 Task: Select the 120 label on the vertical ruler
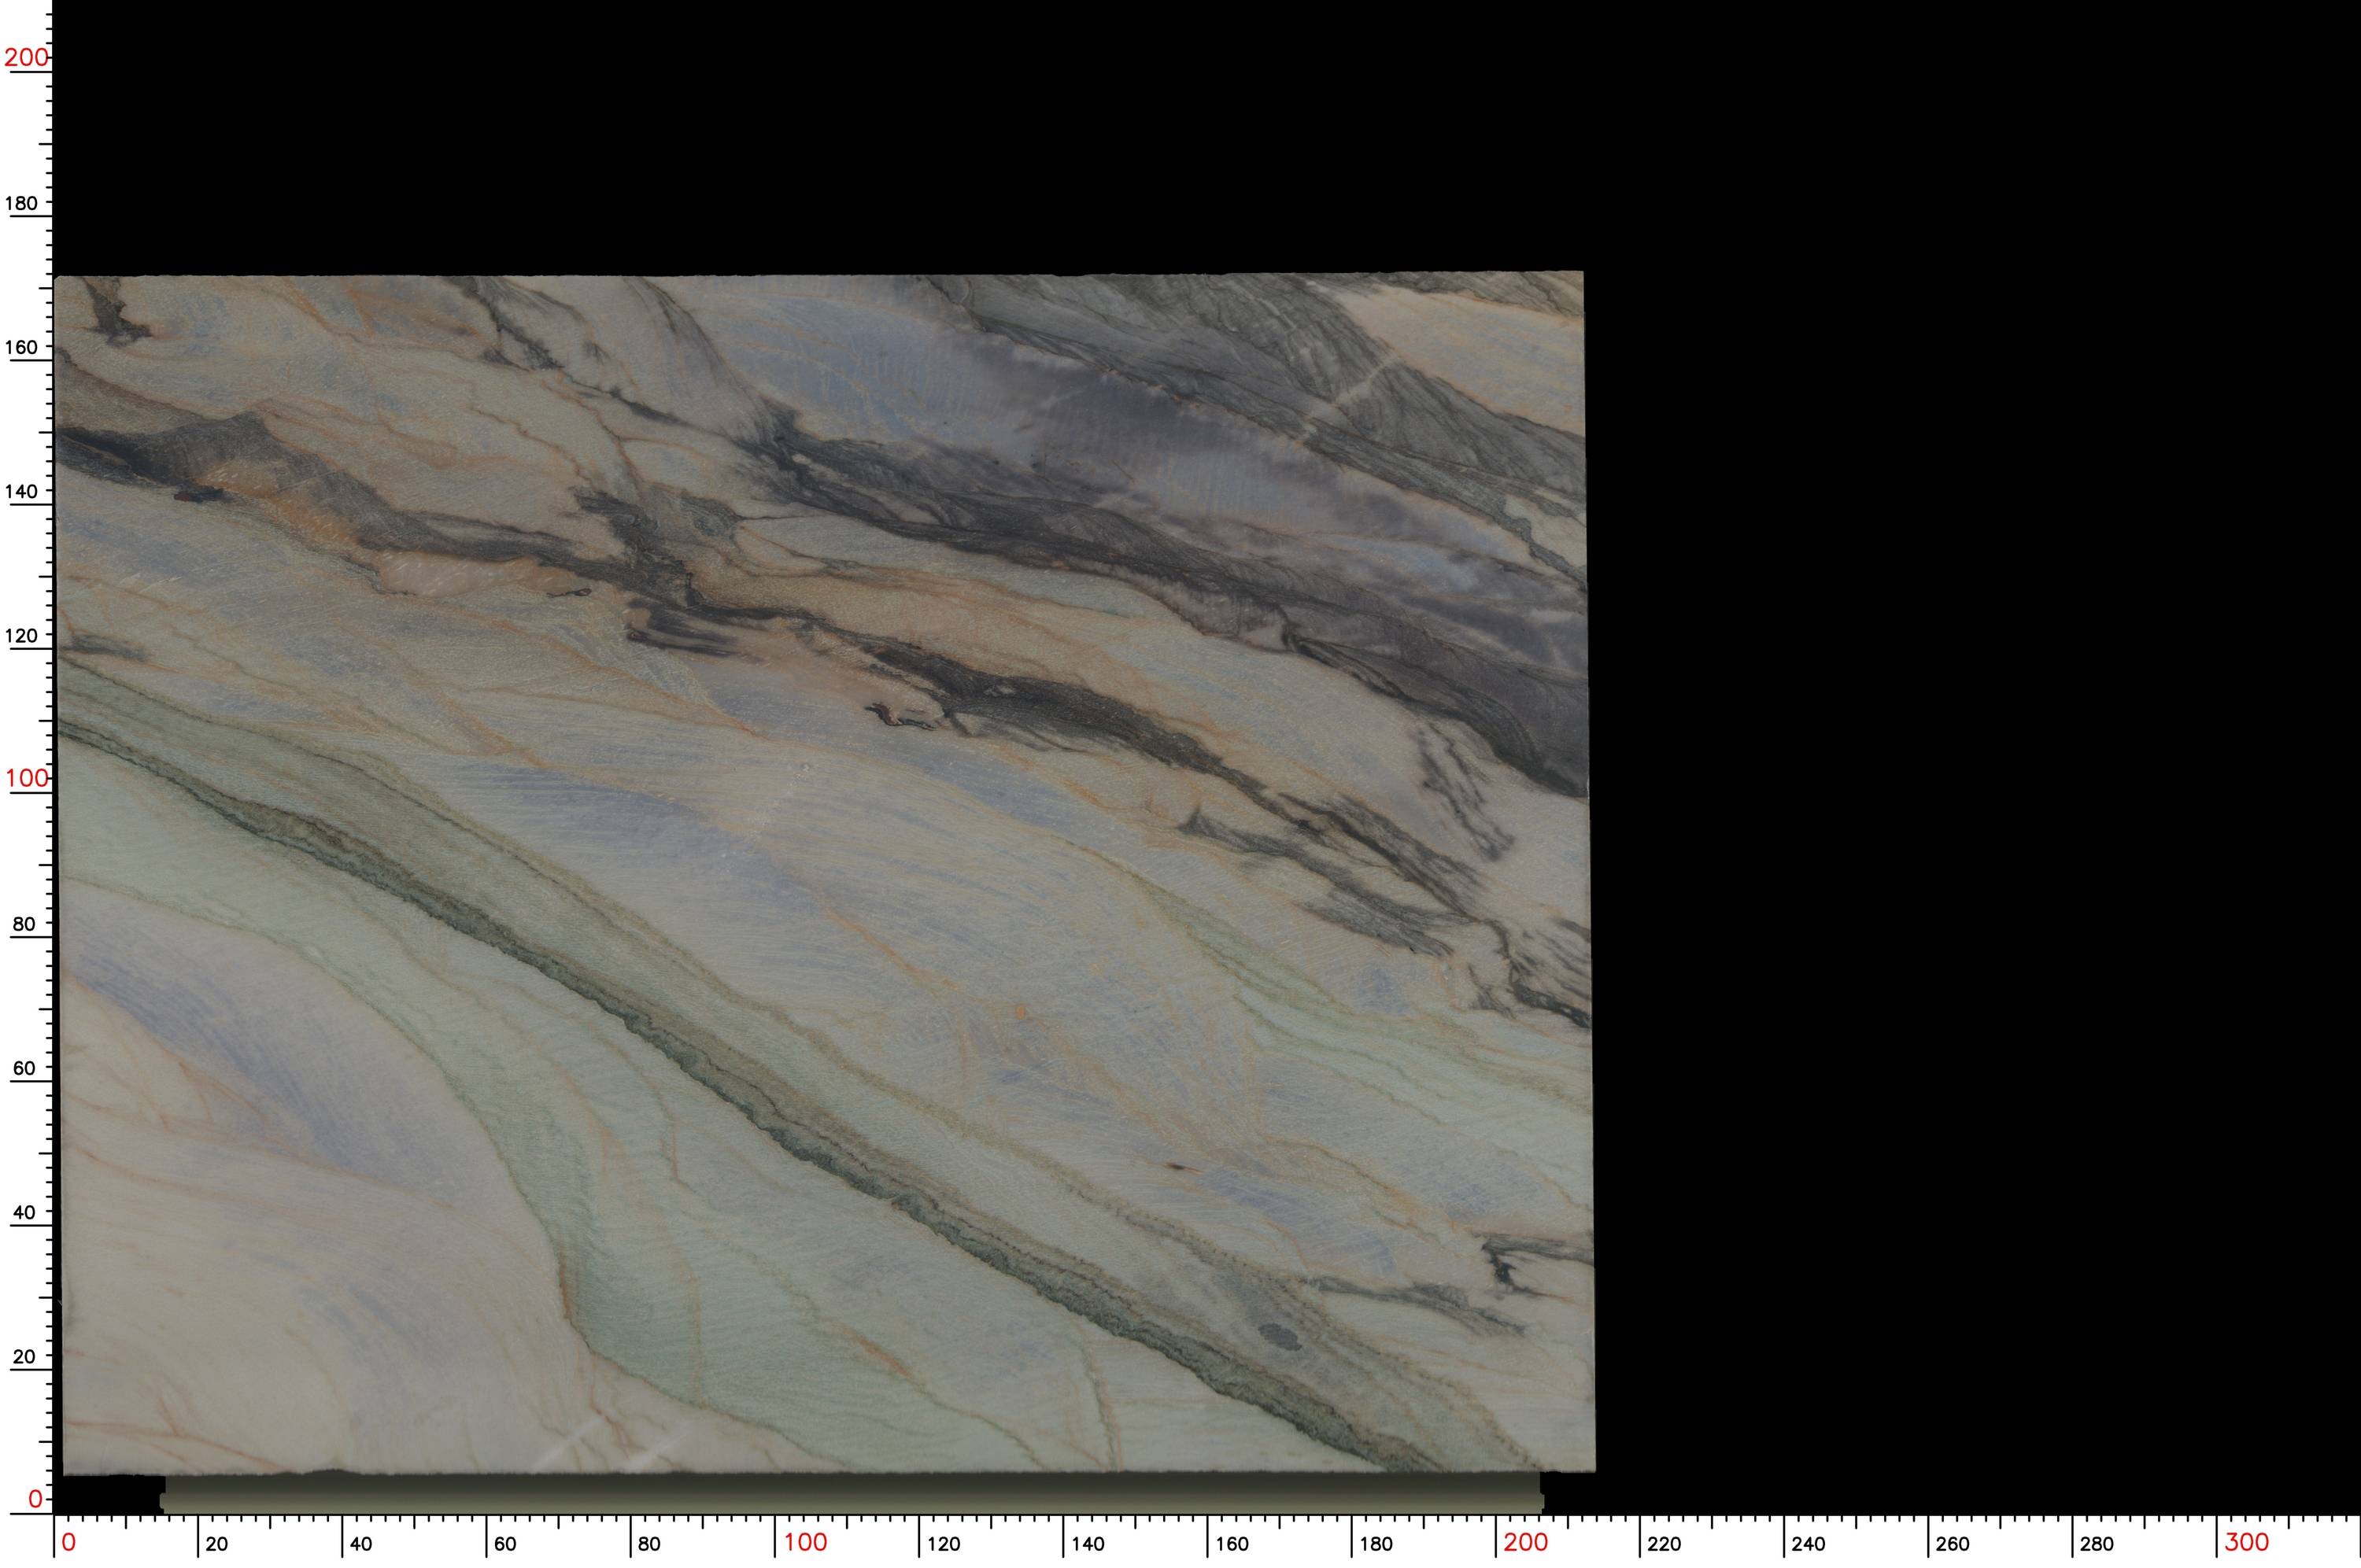coord(22,635)
